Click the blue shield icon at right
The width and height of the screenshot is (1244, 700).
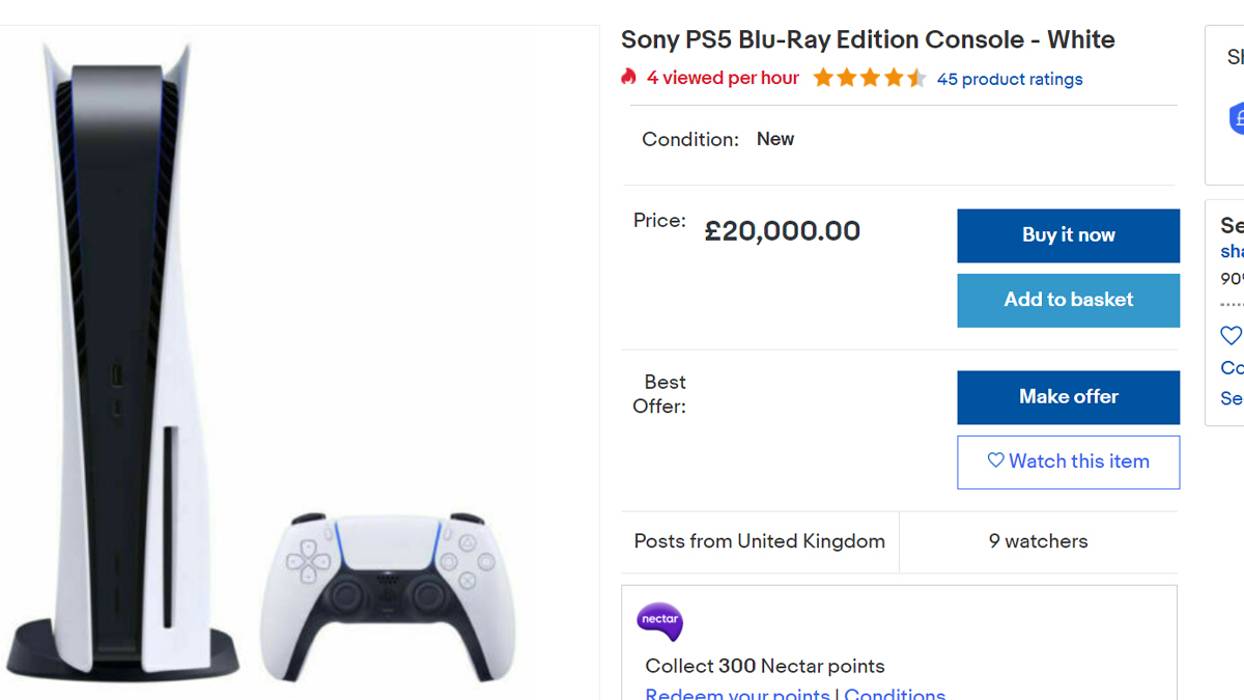(1236, 118)
